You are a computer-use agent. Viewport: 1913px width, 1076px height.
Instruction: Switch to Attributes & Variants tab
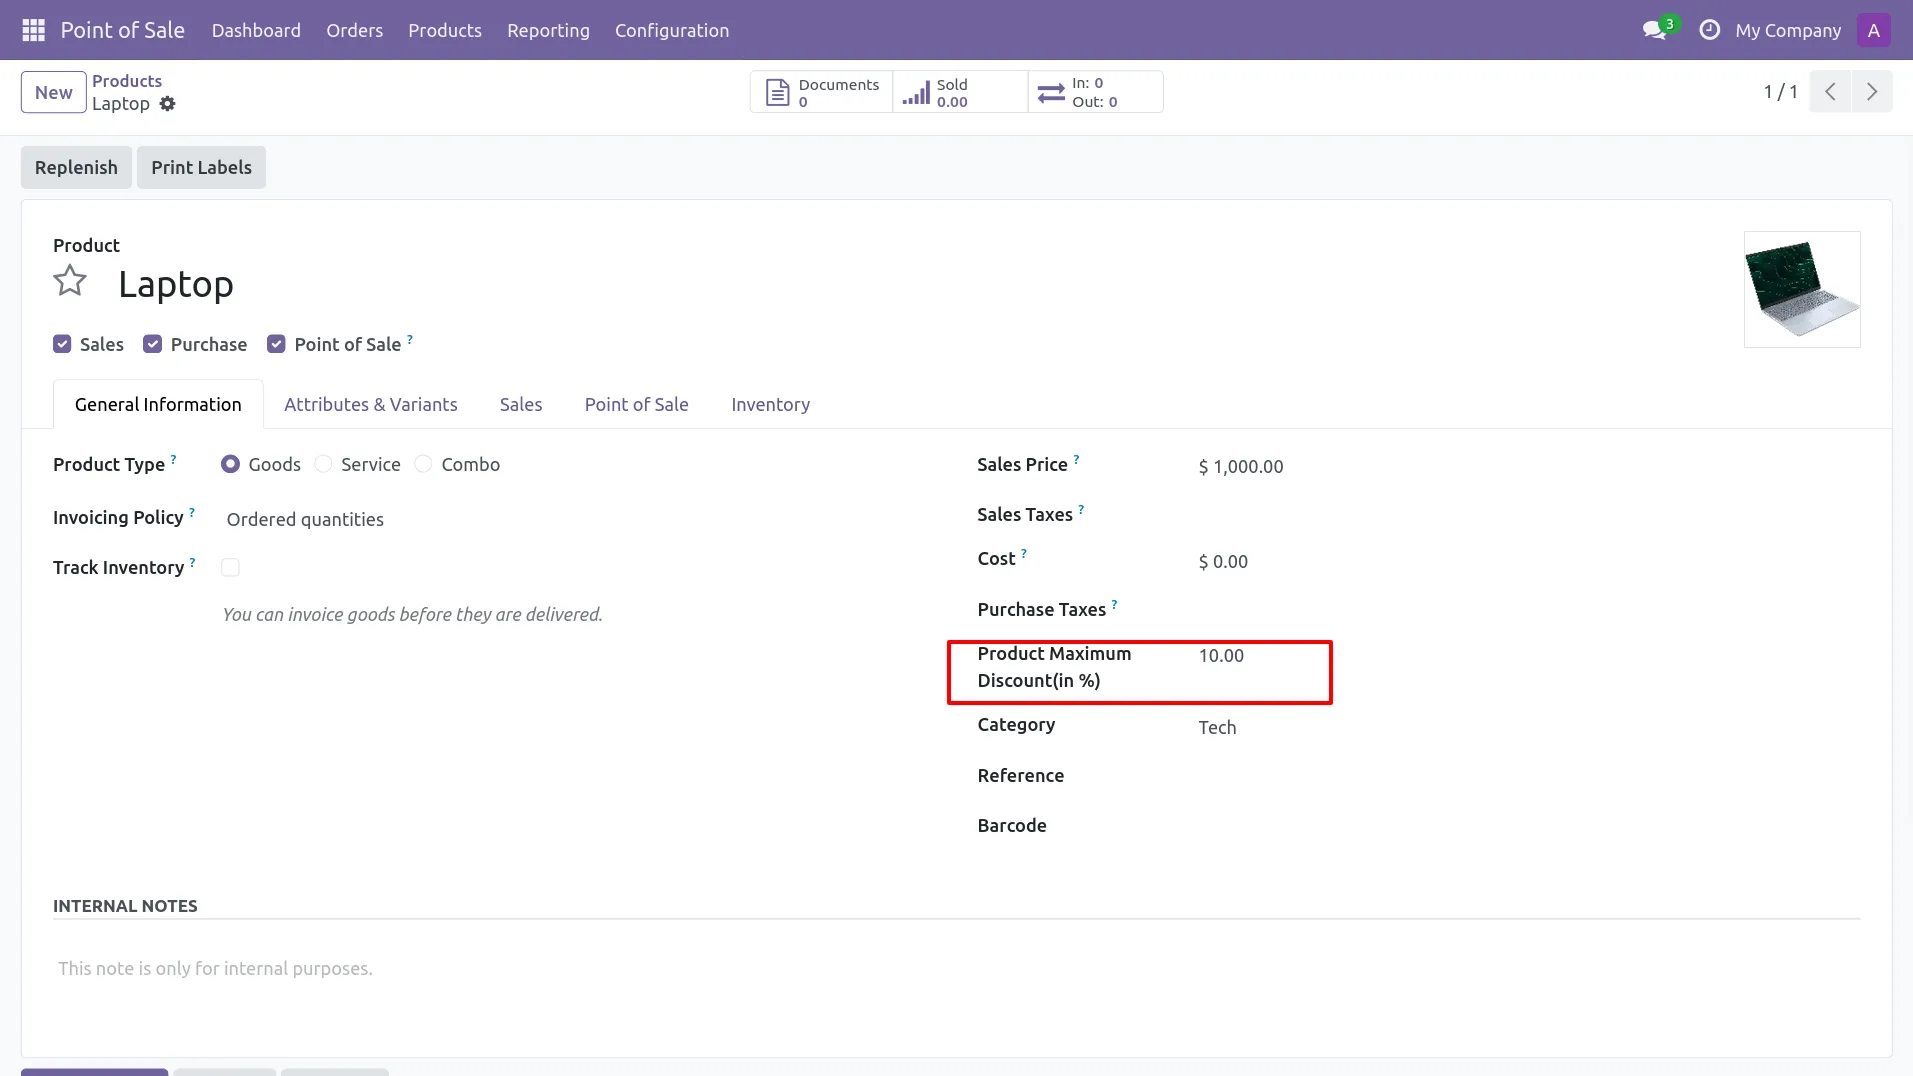pos(370,404)
